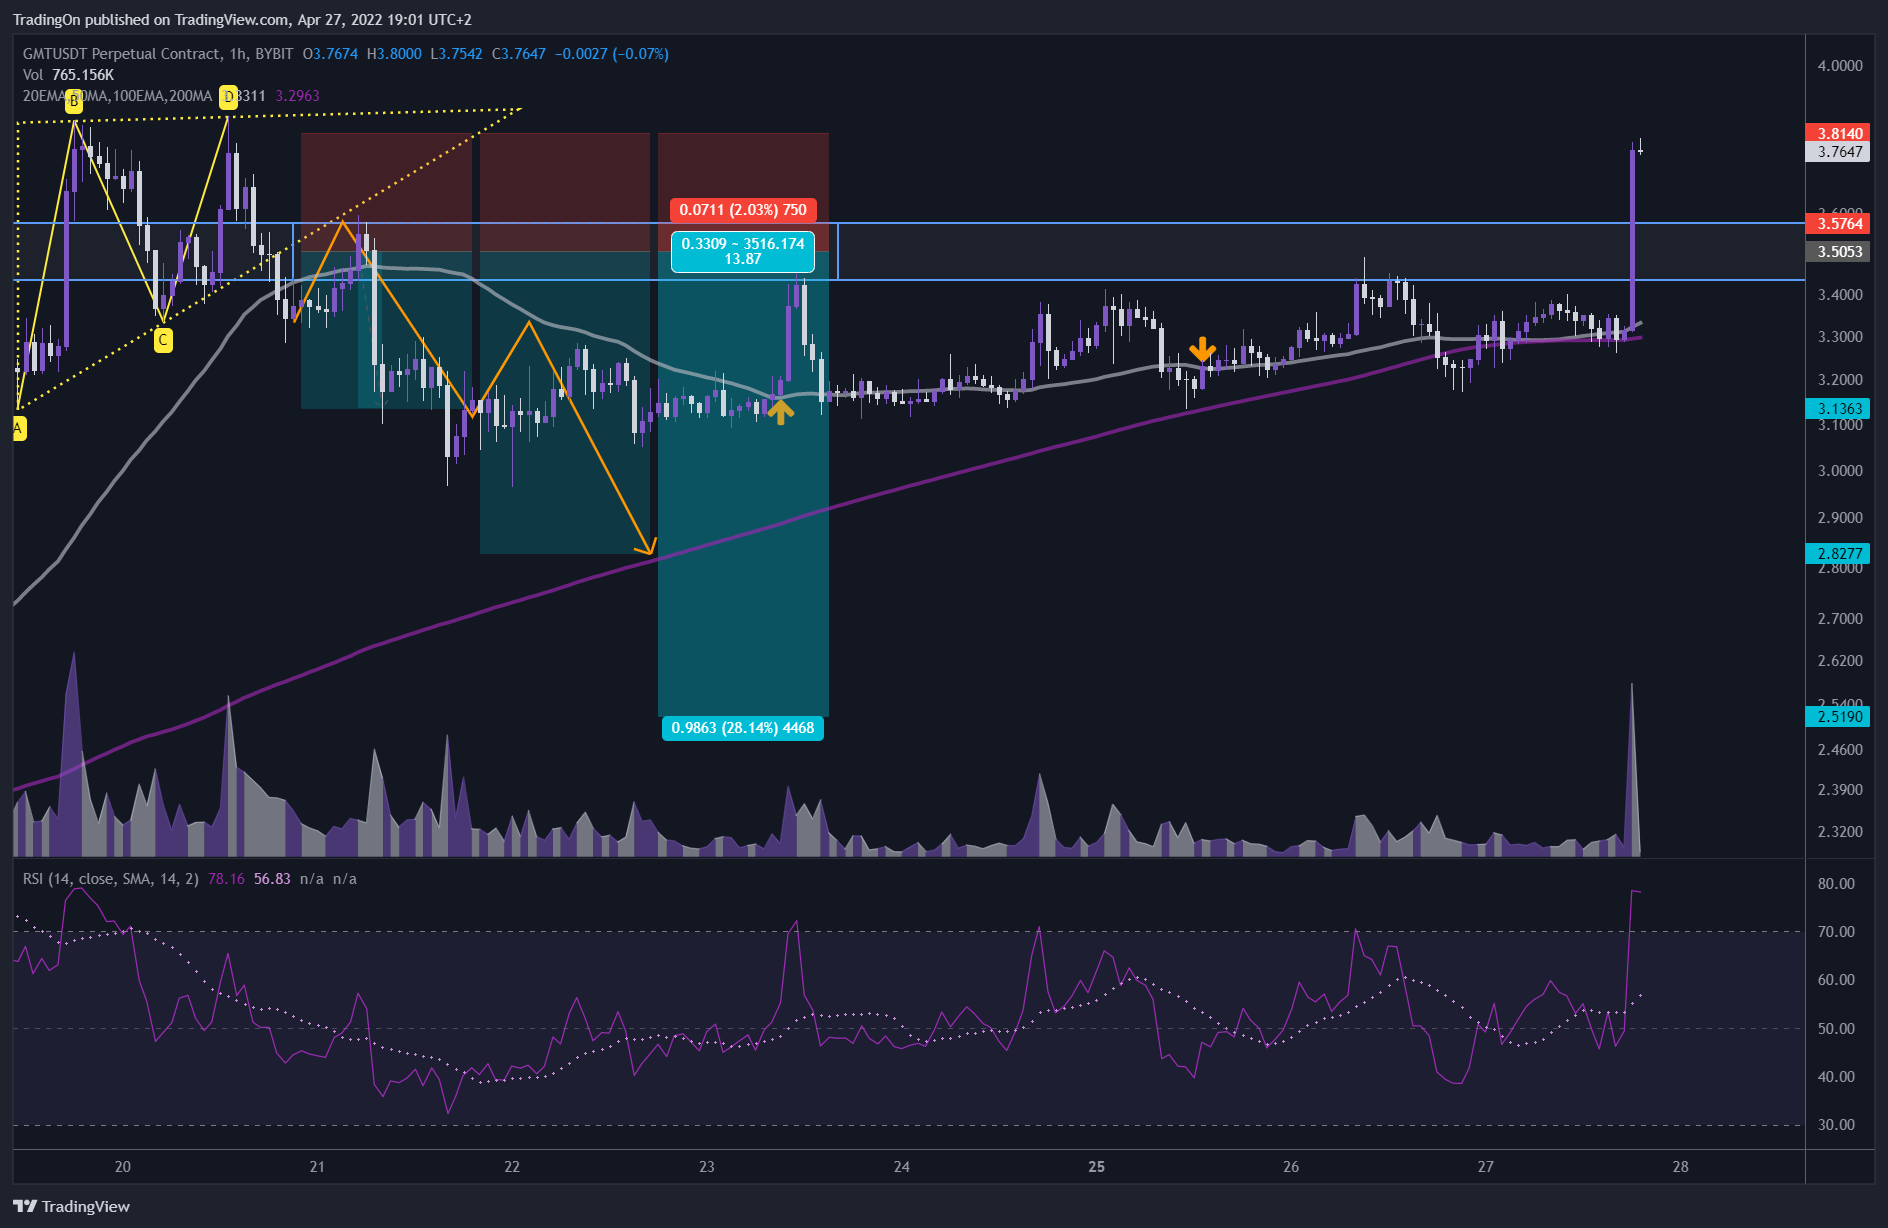Select the orange down arrow marker on chart
This screenshot has height=1228, width=1888.
tap(1202, 350)
